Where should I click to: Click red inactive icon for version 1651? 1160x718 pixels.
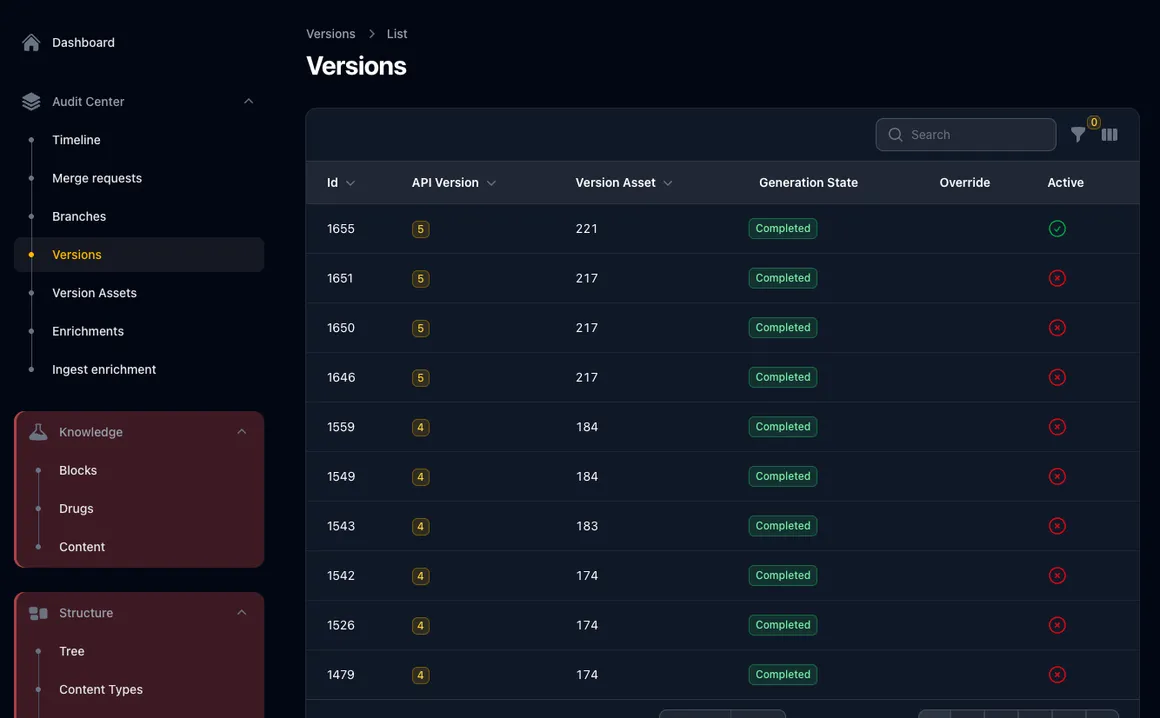click(1057, 278)
